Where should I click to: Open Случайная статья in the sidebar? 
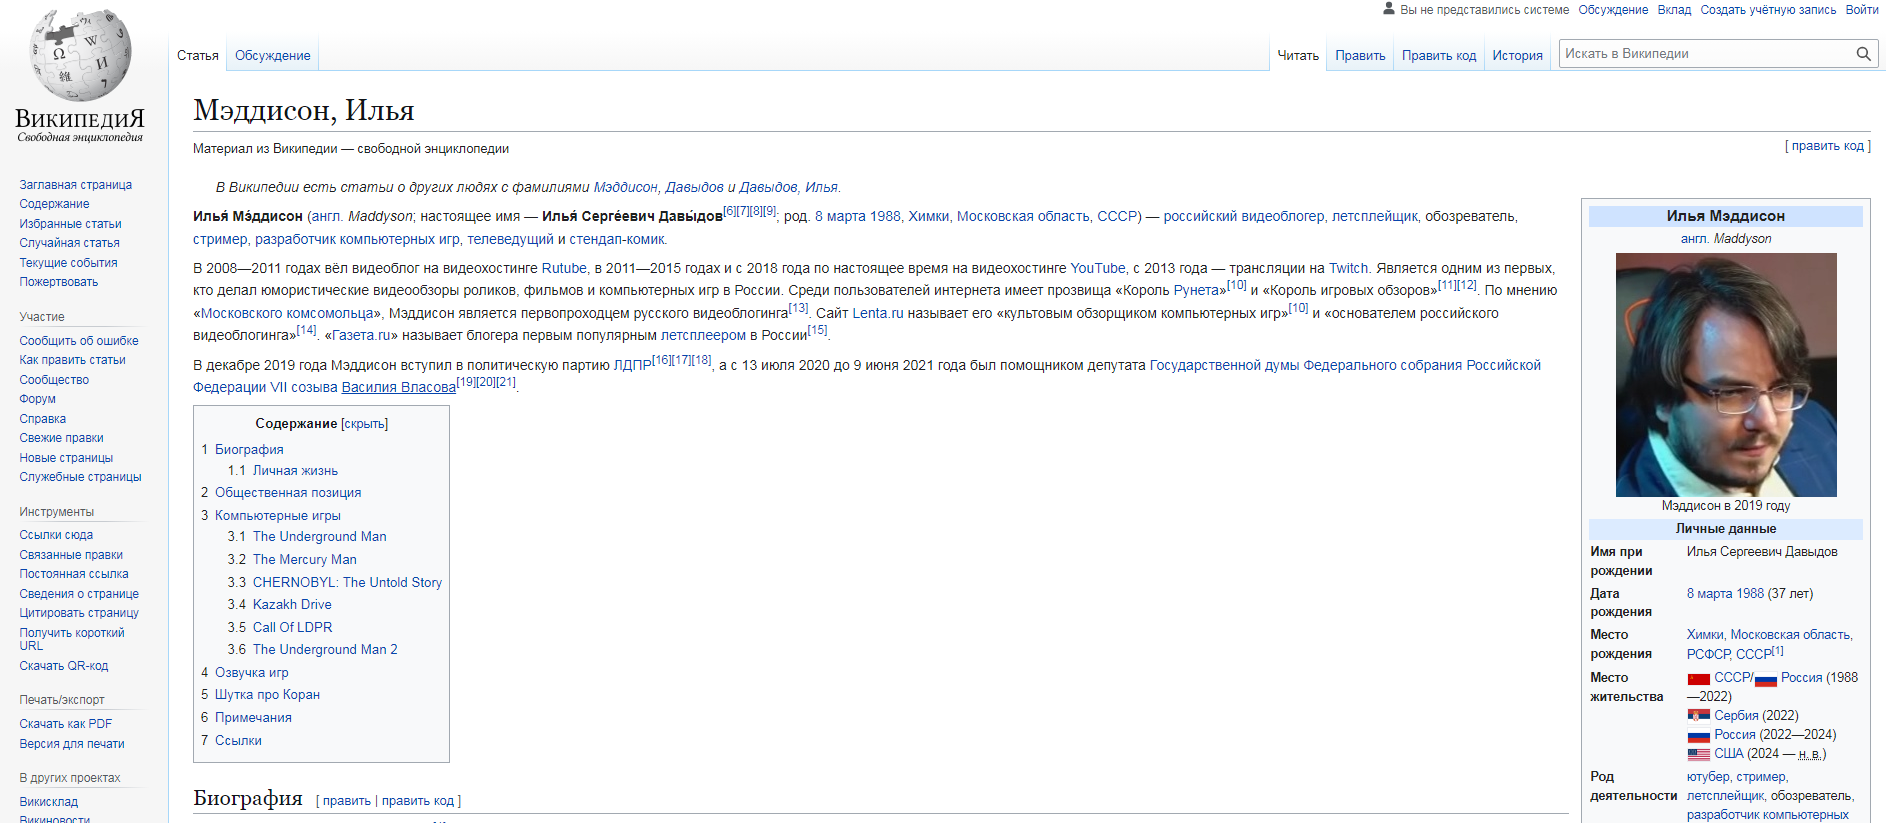70,243
